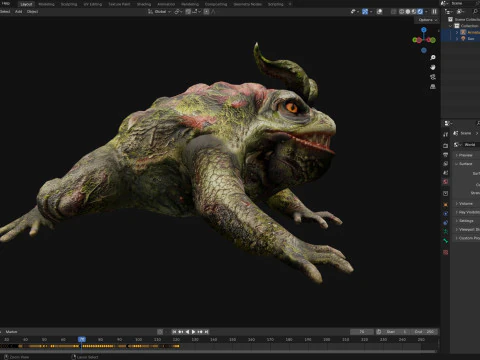Open viewport shading options dropdown arrow

(426, 12)
